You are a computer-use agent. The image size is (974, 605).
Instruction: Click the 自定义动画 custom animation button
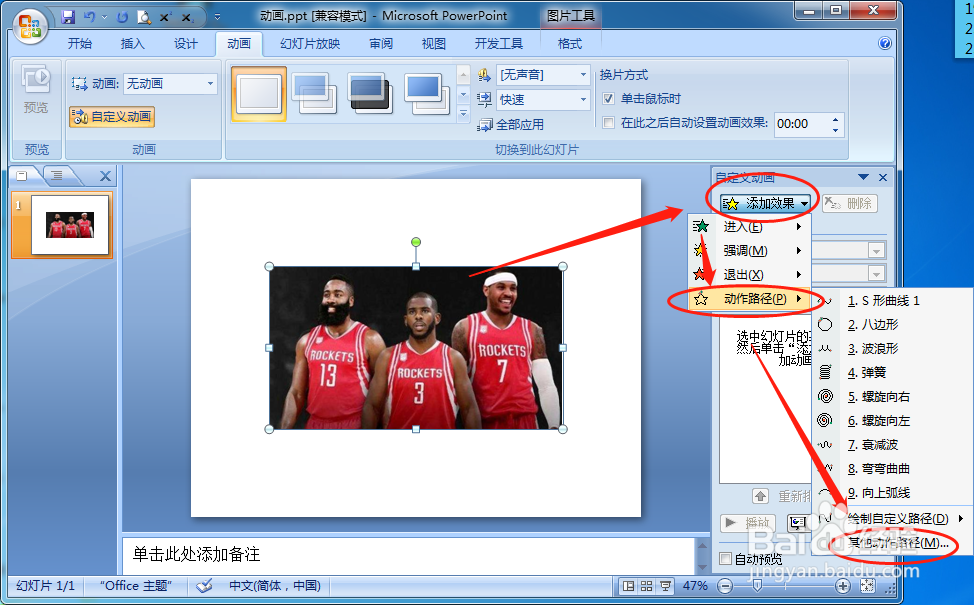[x=112, y=117]
